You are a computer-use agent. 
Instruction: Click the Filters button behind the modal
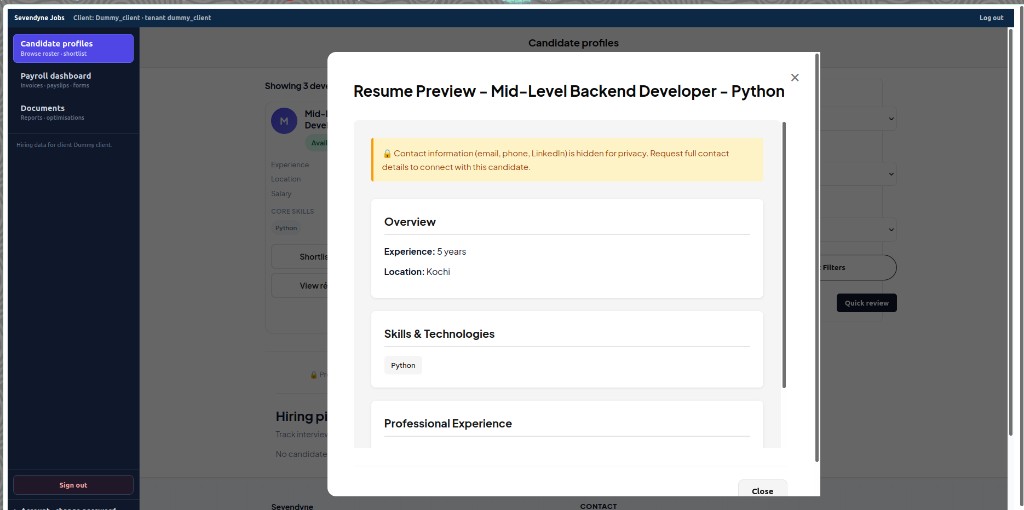click(x=857, y=268)
